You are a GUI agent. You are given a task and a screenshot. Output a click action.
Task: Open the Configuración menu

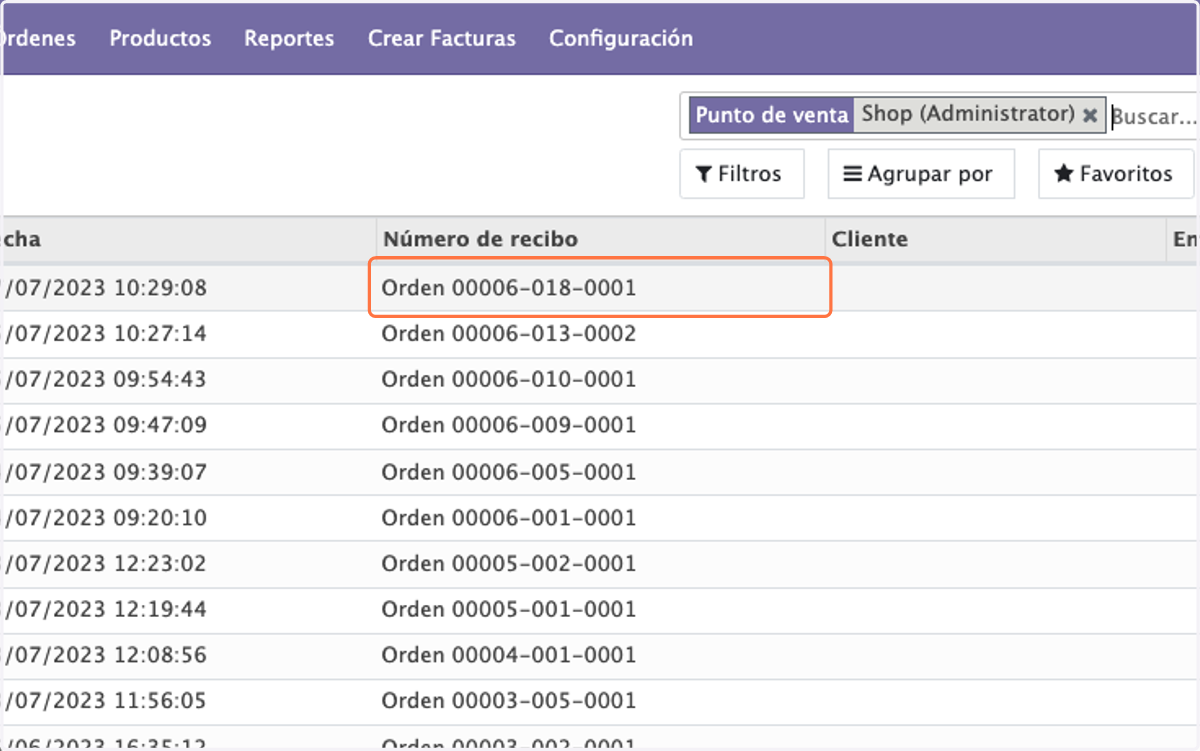pyautogui.click(x=621, y=38)
